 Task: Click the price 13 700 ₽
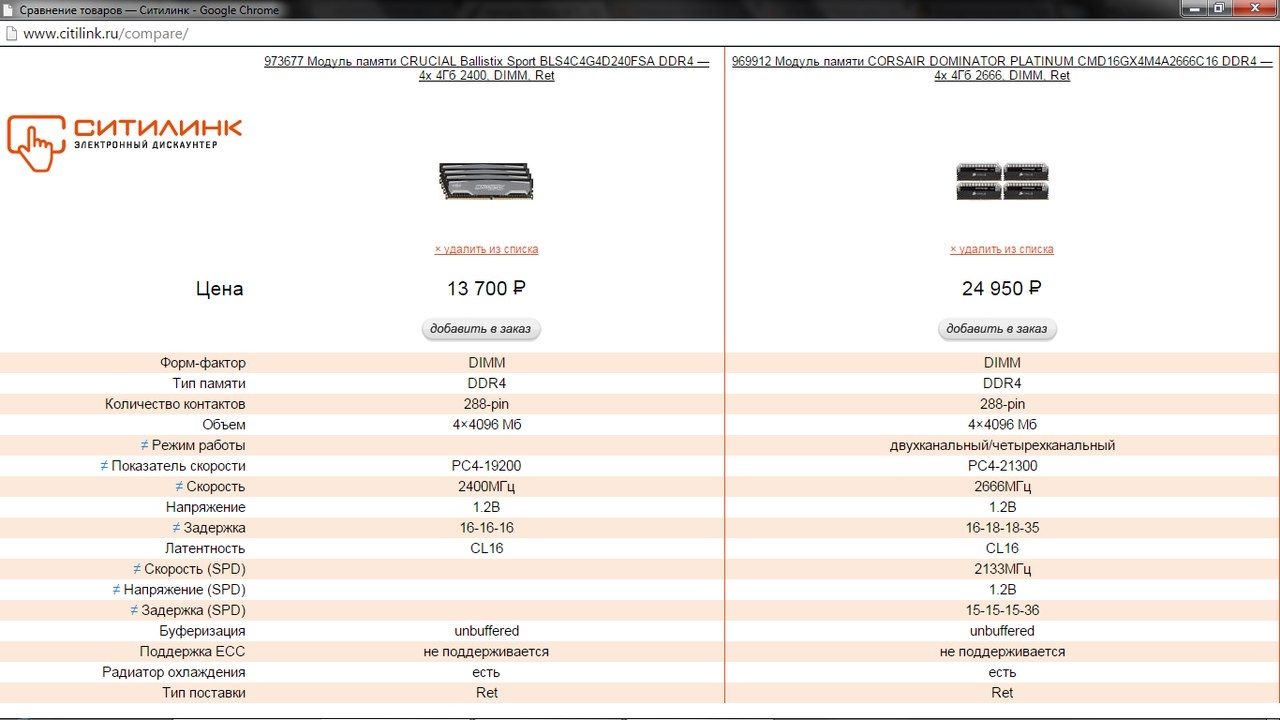pos(486,288)
